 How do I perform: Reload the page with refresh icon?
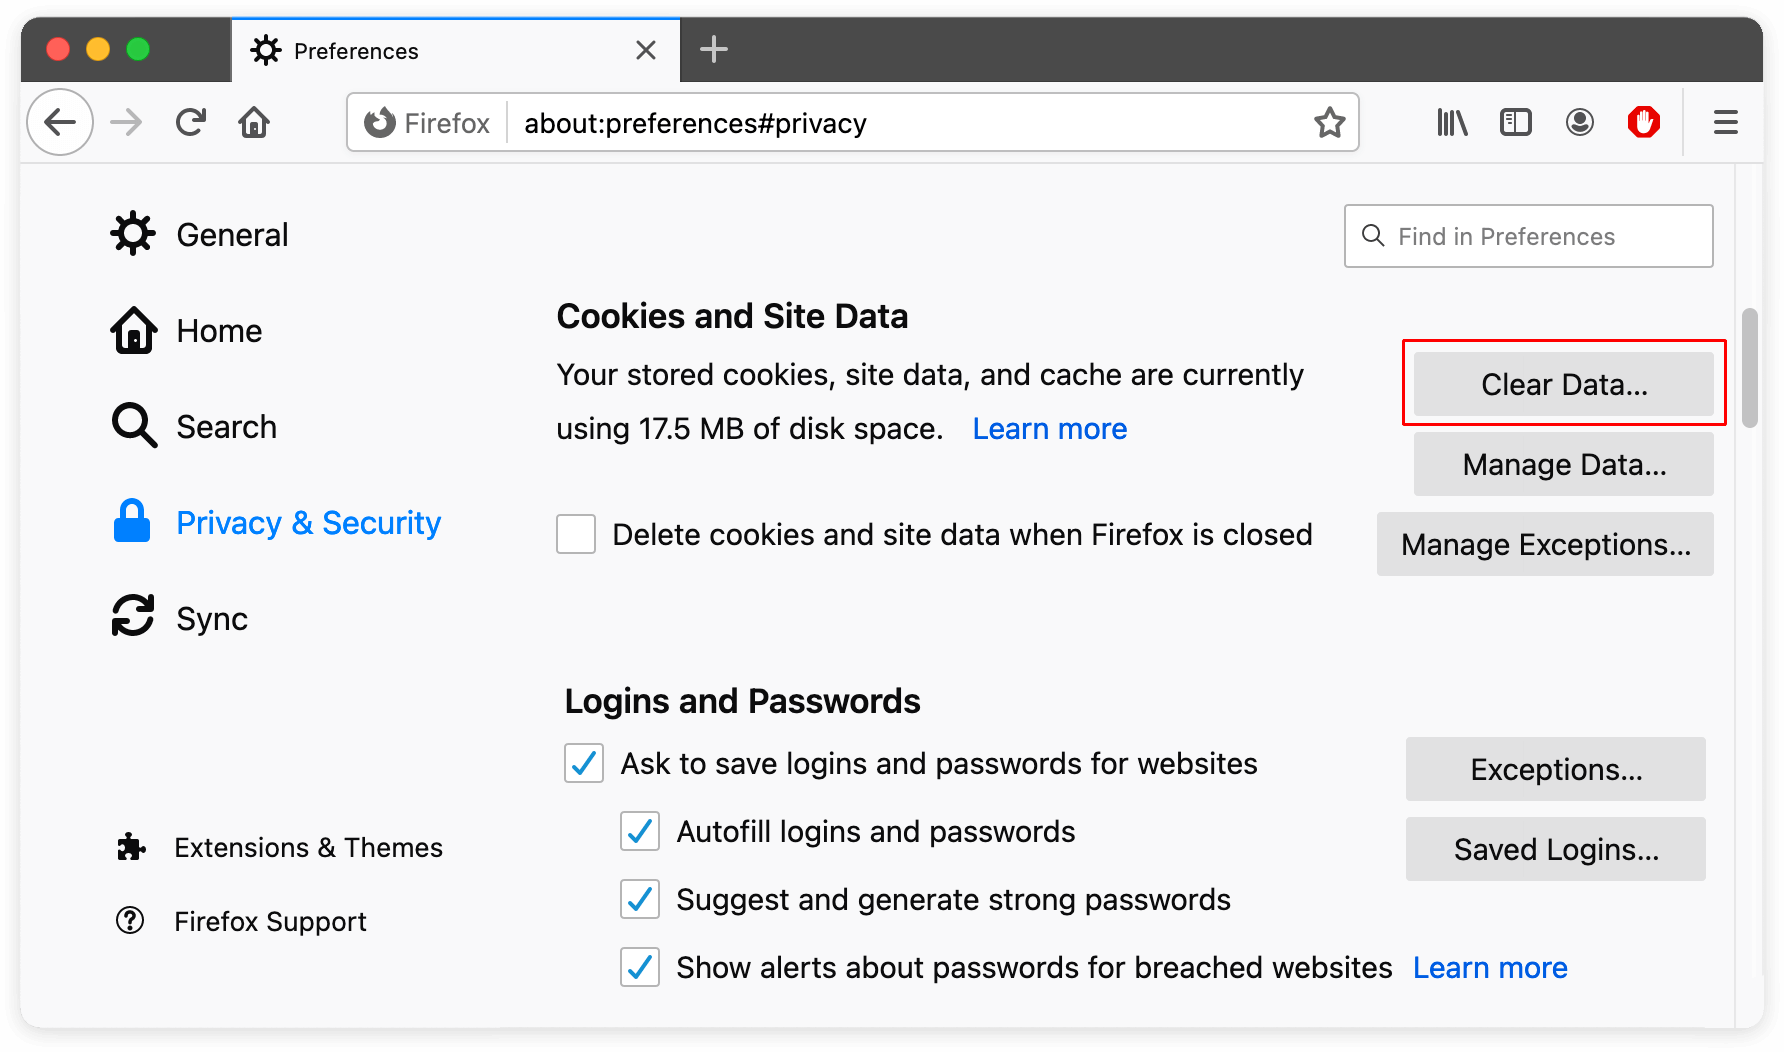pos(190,123)
